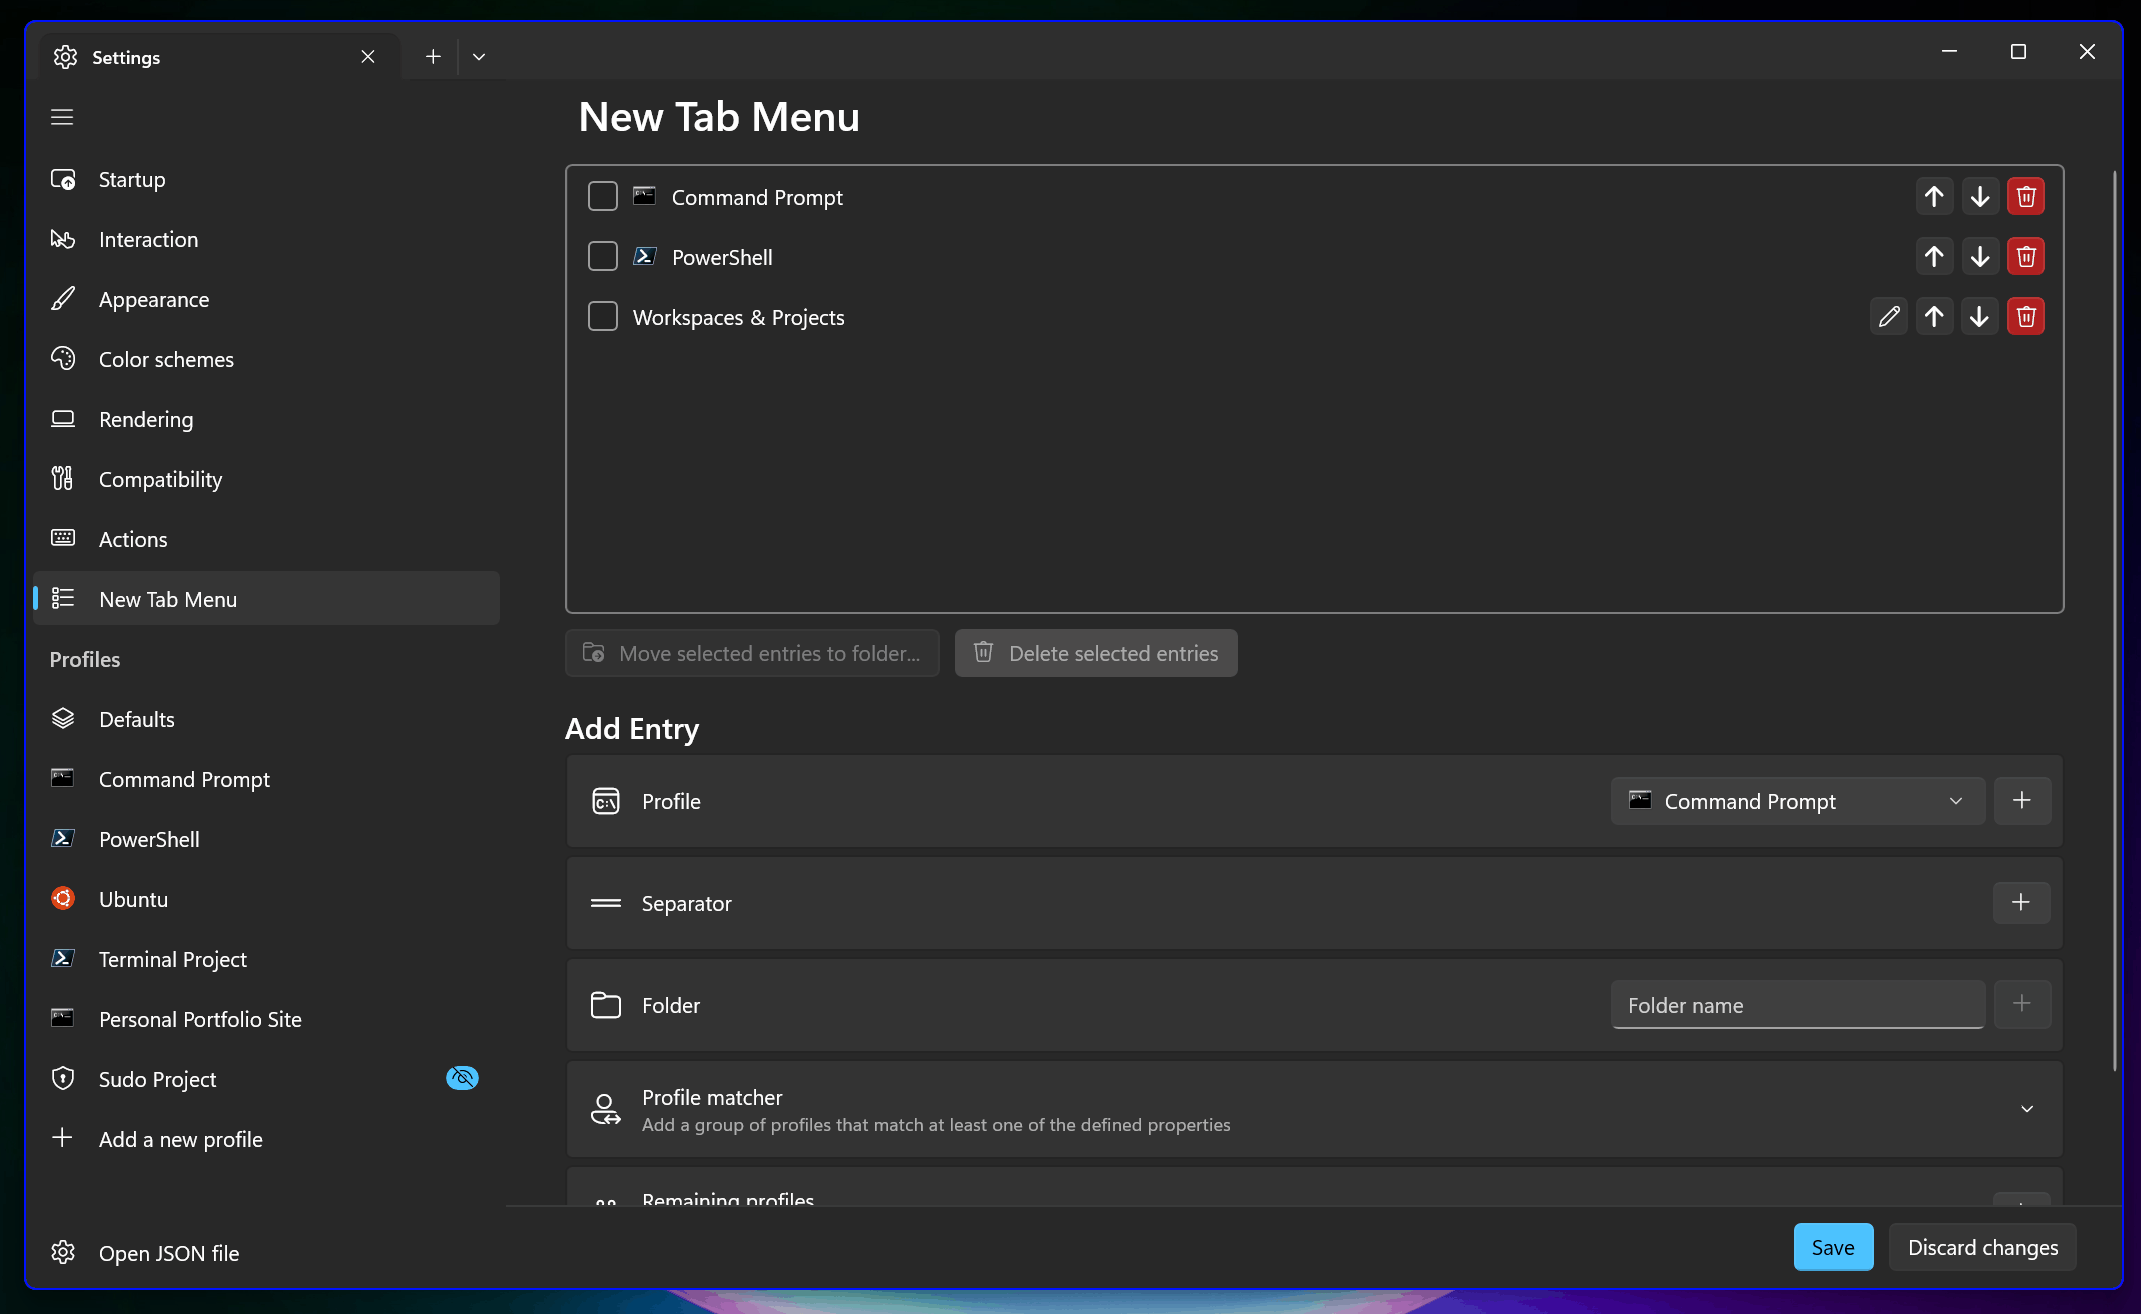Move Workspaces & Projects entry up
2141x1314 pixels.
point(1934,317)
